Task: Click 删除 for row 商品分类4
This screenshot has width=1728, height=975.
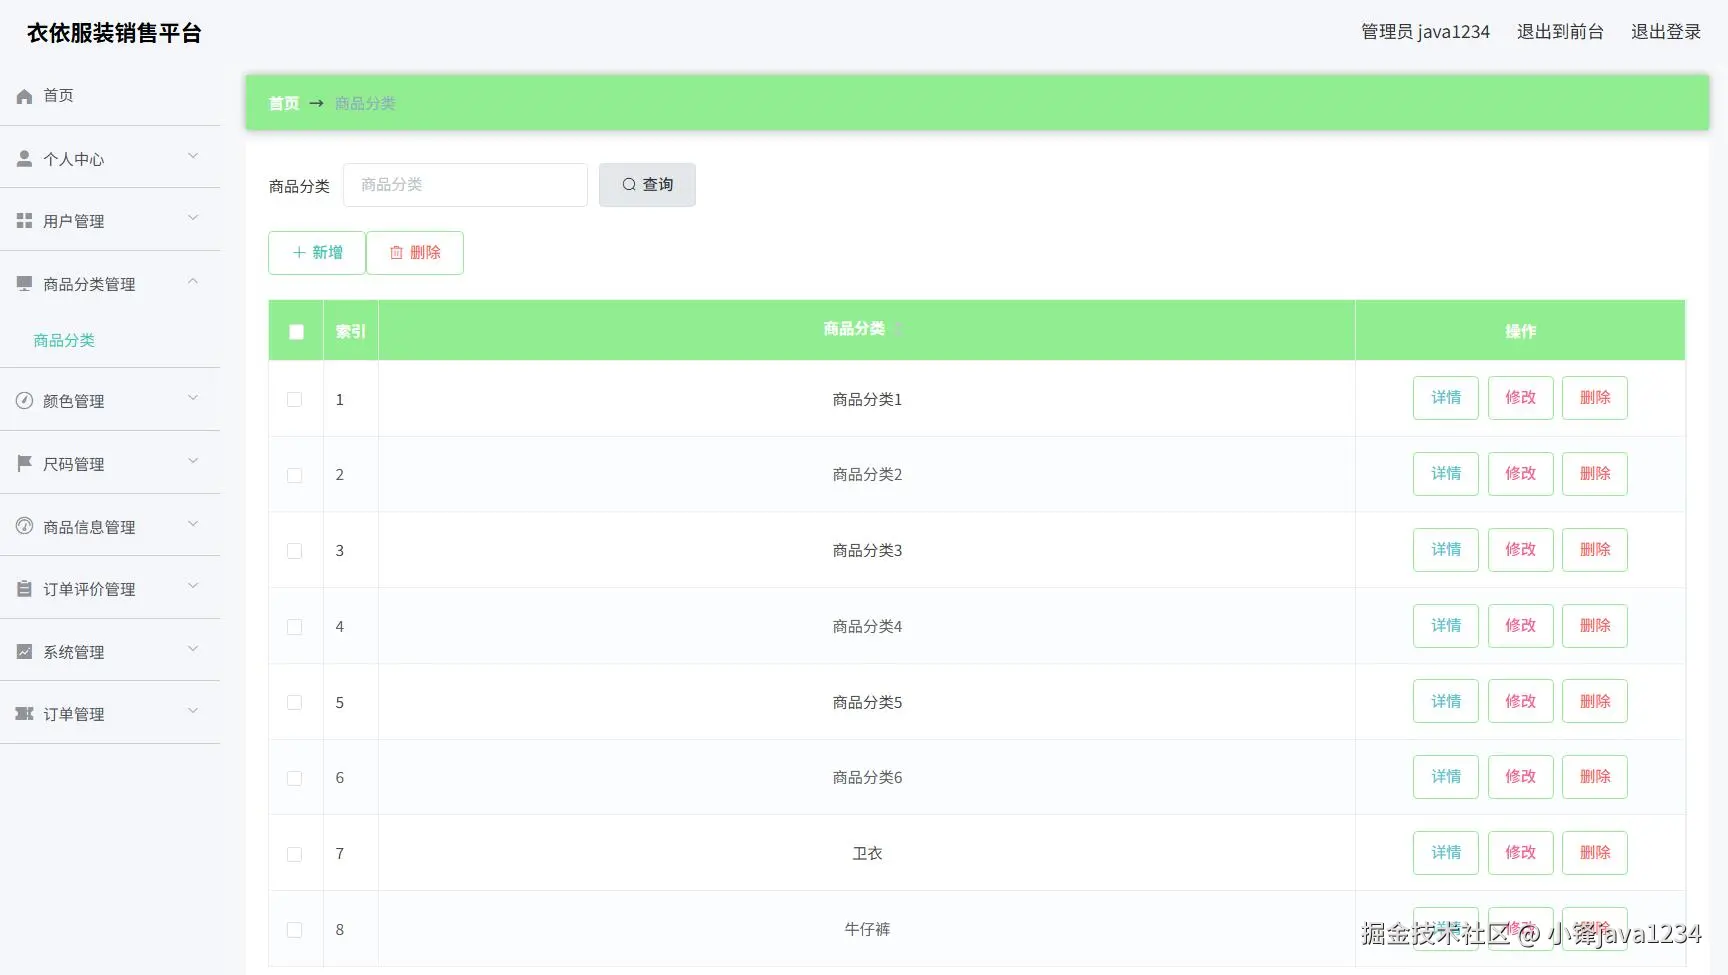Action: [1595, 626]
